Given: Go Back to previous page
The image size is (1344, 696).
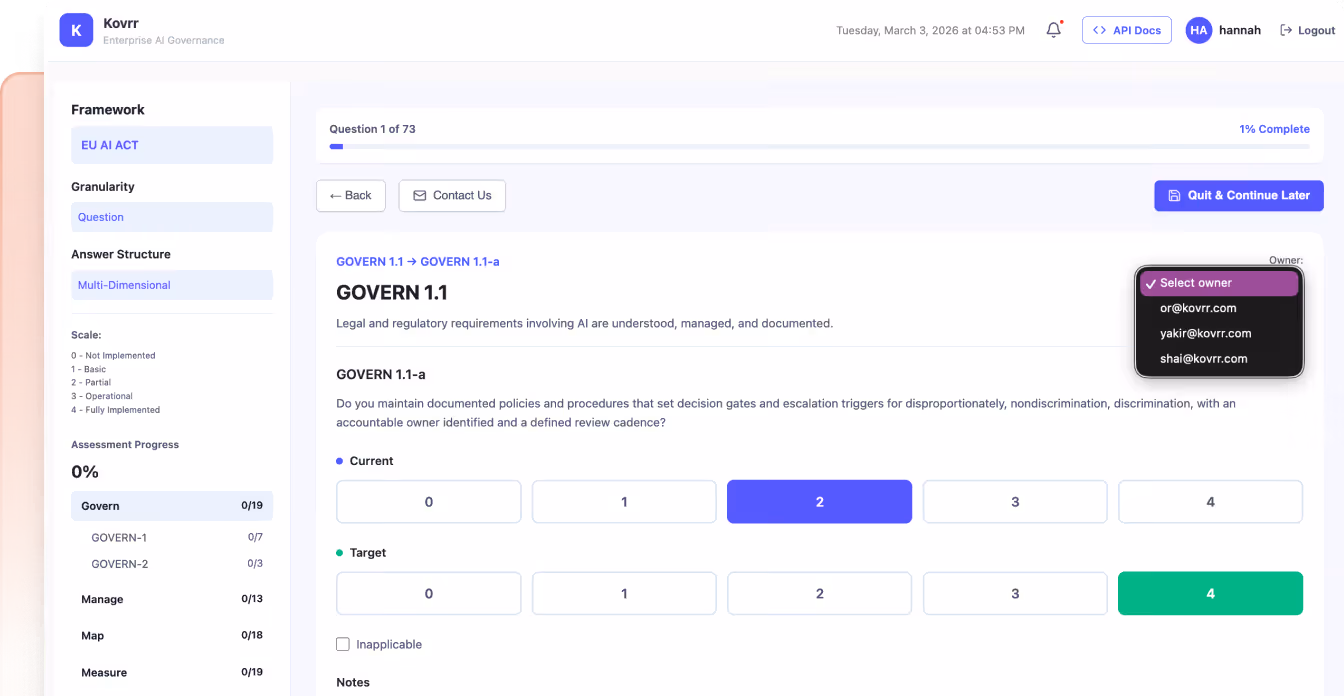Looking at the screenshot, I should point(350,195).
